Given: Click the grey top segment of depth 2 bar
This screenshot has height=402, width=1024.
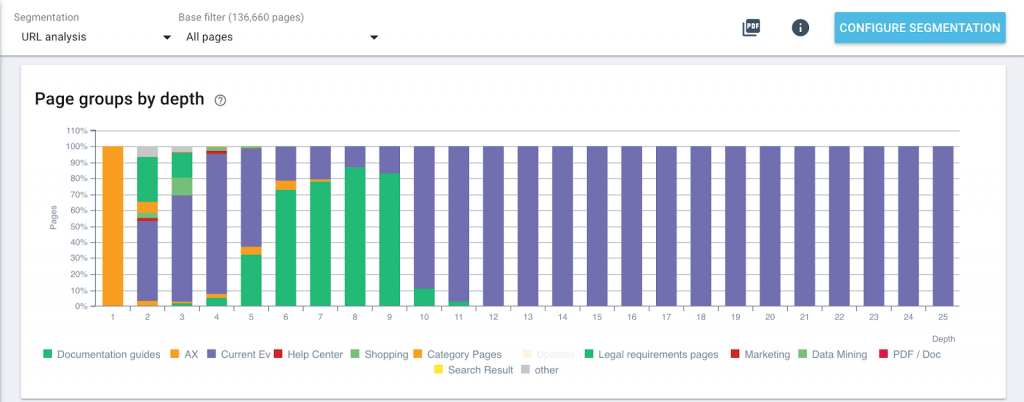Looking at the screenshot, I should [147, 151].
